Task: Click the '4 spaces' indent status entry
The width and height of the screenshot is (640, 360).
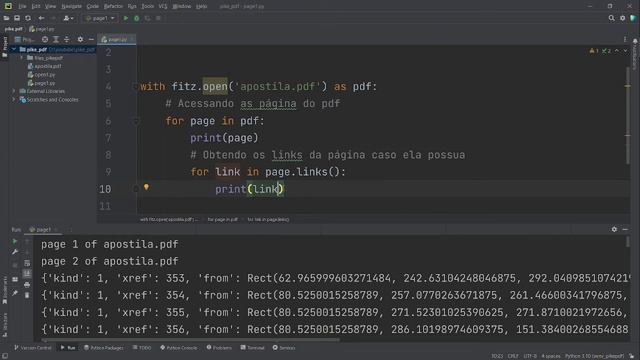Action: [551, 356]
